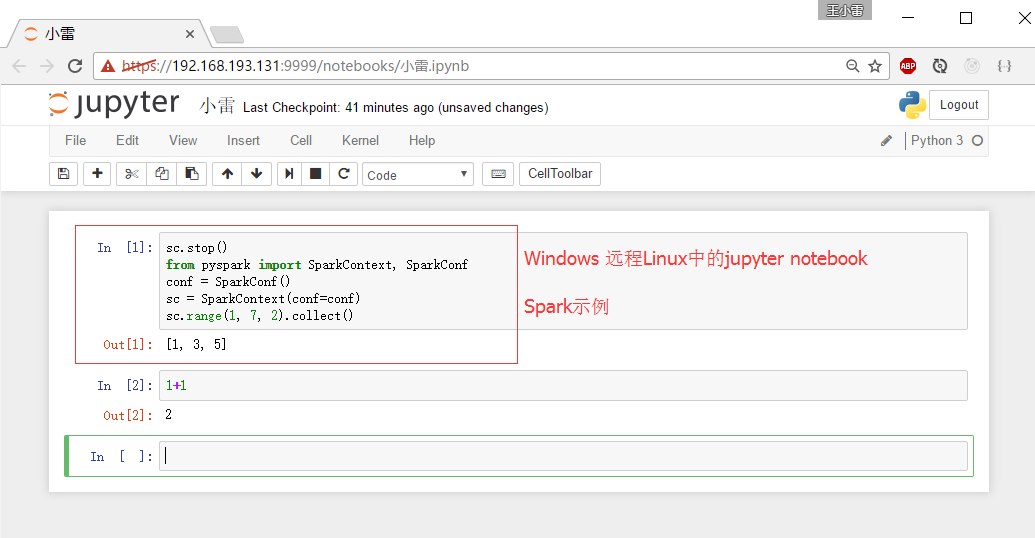Paste cells below using the clipboard icon
1035x538 pixels.
192,174
